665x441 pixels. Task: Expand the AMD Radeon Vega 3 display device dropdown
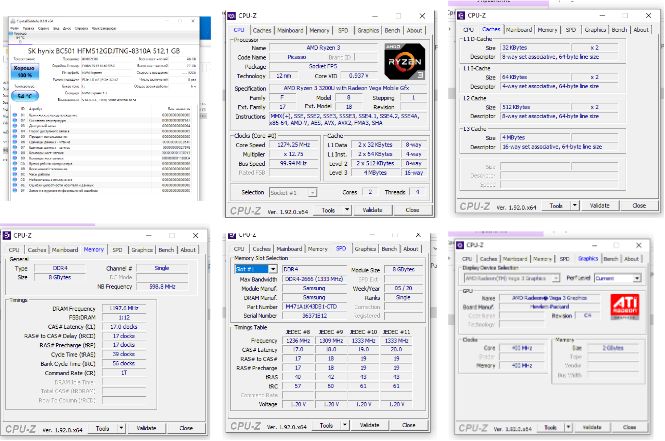pyautogui.click(x=556, y=278)
